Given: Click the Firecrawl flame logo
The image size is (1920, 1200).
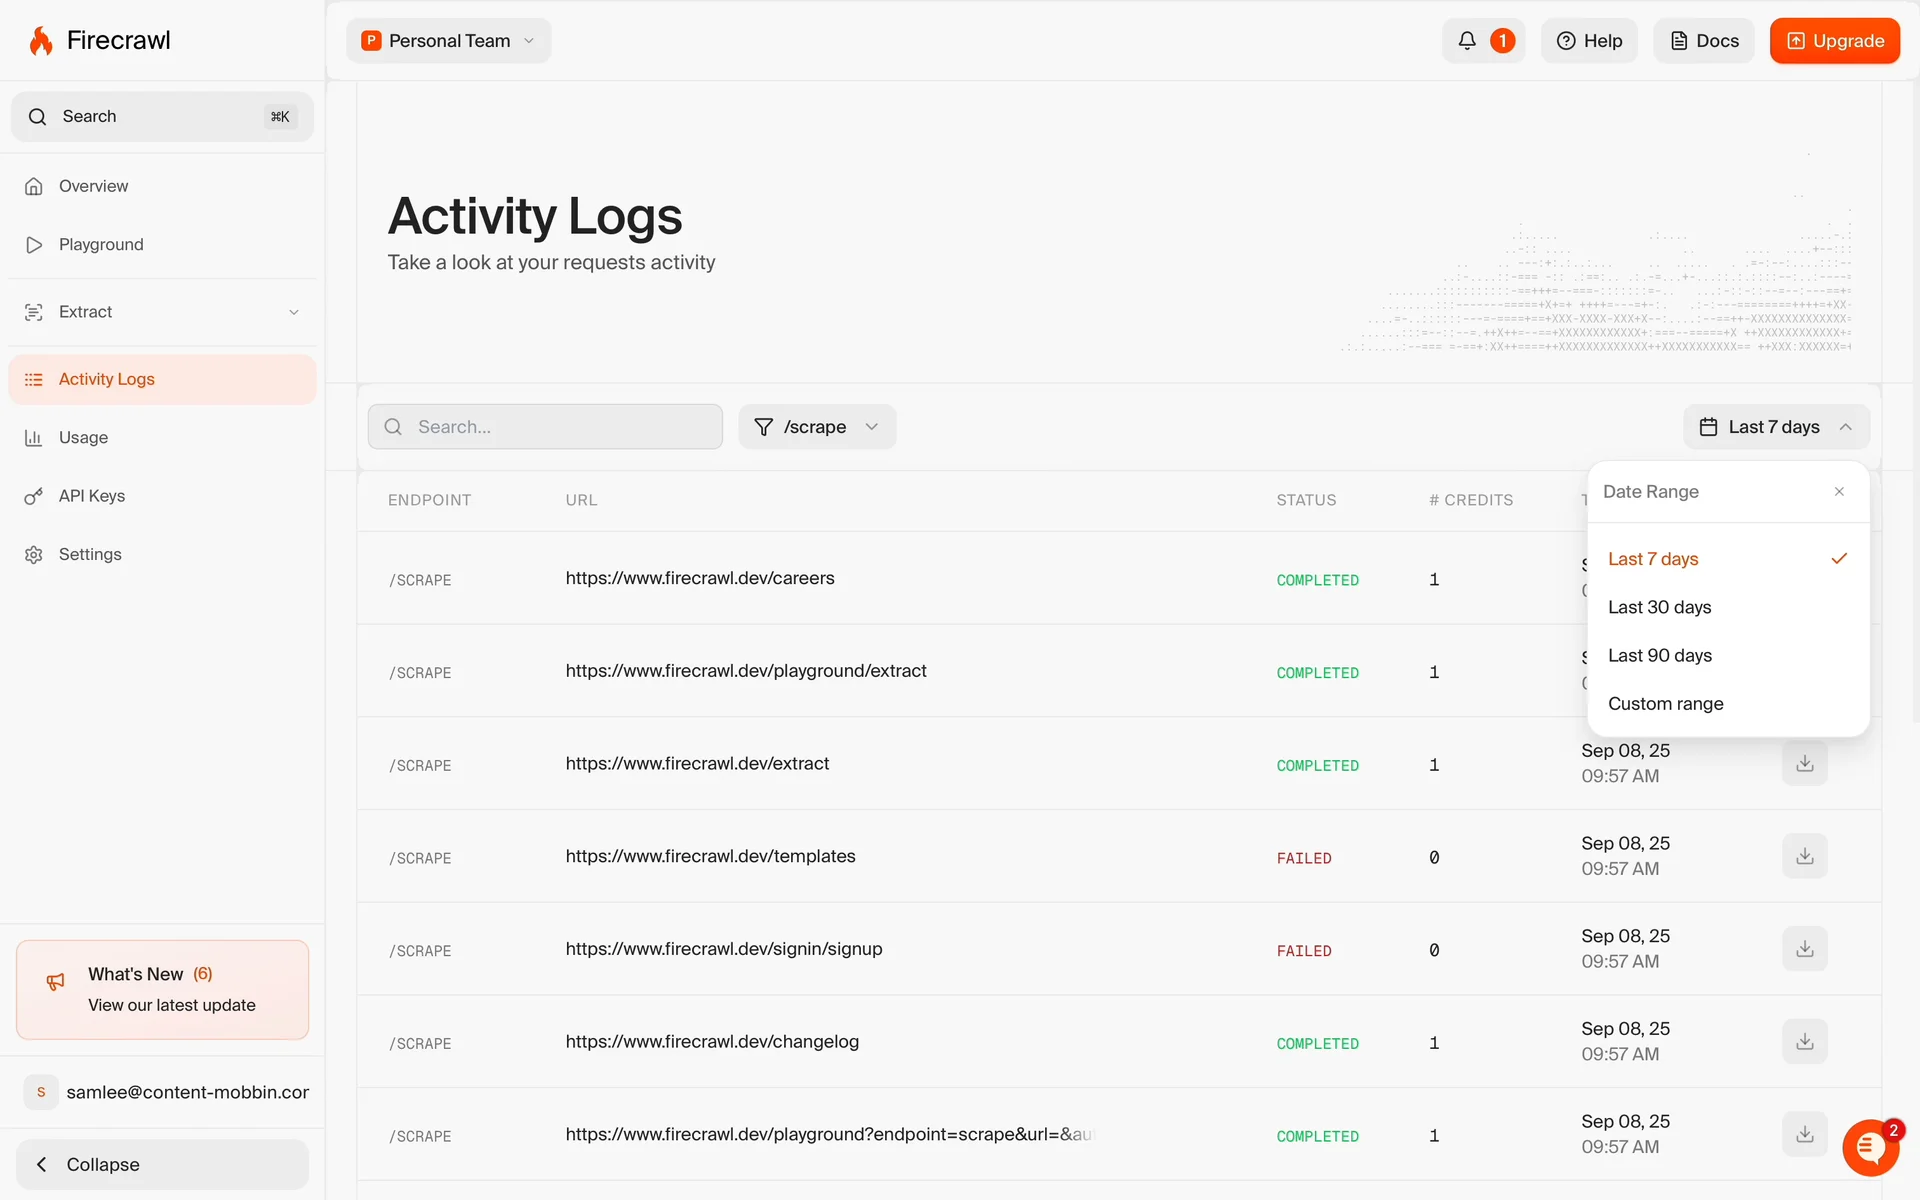Looking at the screenshot, I should coord(41,41).
